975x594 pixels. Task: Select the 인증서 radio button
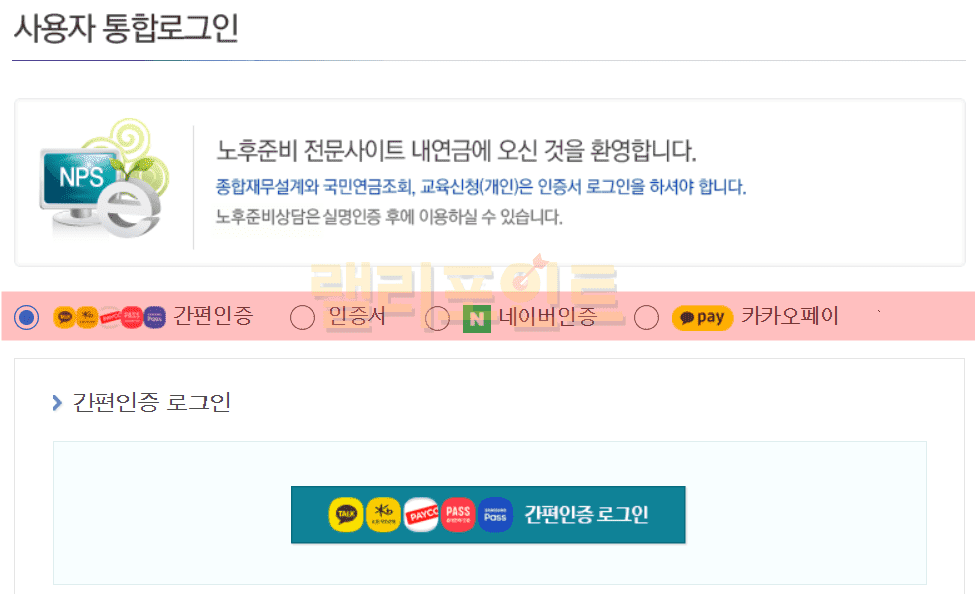coord(302,318)
